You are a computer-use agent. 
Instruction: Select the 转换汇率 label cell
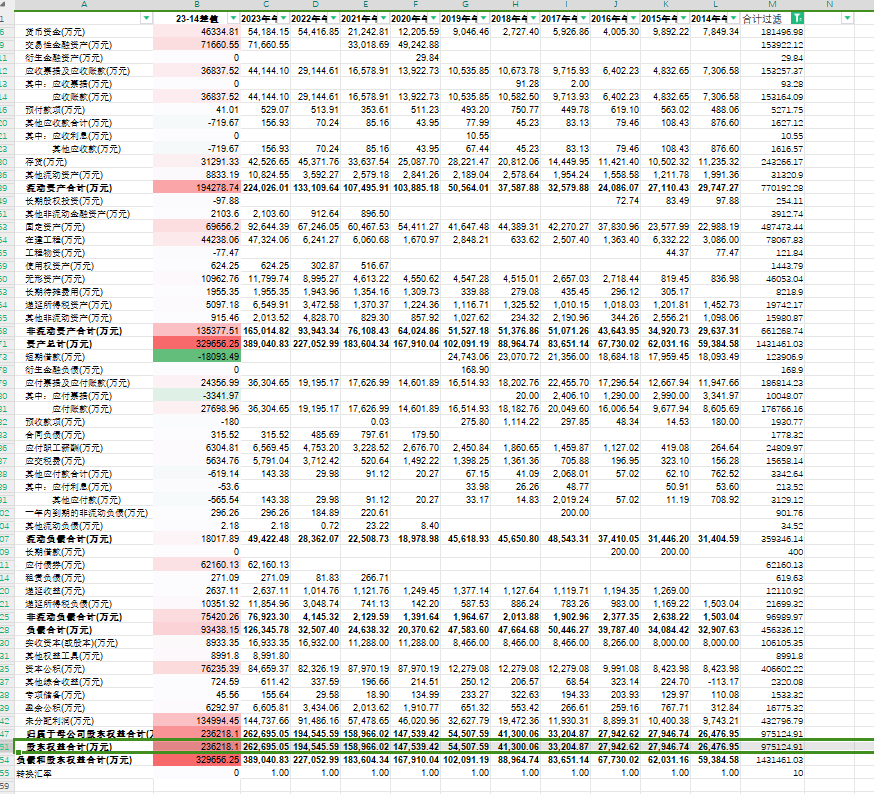coord(84,773)
